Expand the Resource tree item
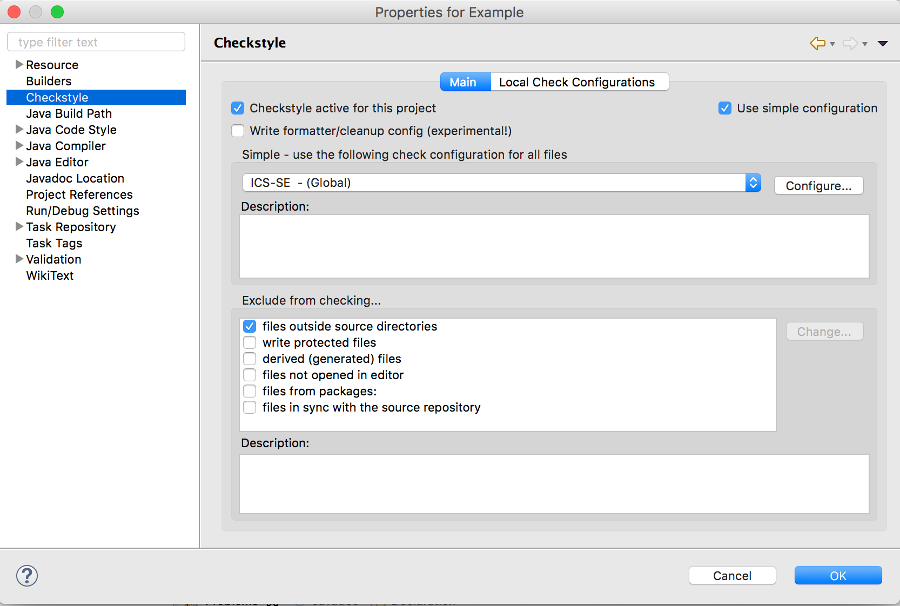900x606 pixels. 17,64
